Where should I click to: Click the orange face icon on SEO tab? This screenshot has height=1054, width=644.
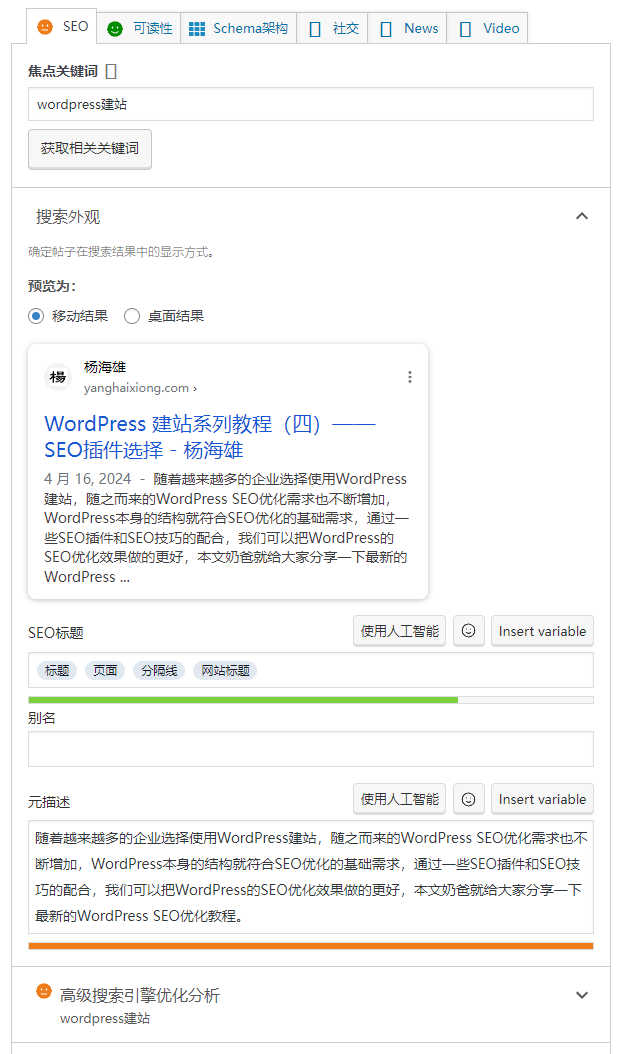(45, 27)
